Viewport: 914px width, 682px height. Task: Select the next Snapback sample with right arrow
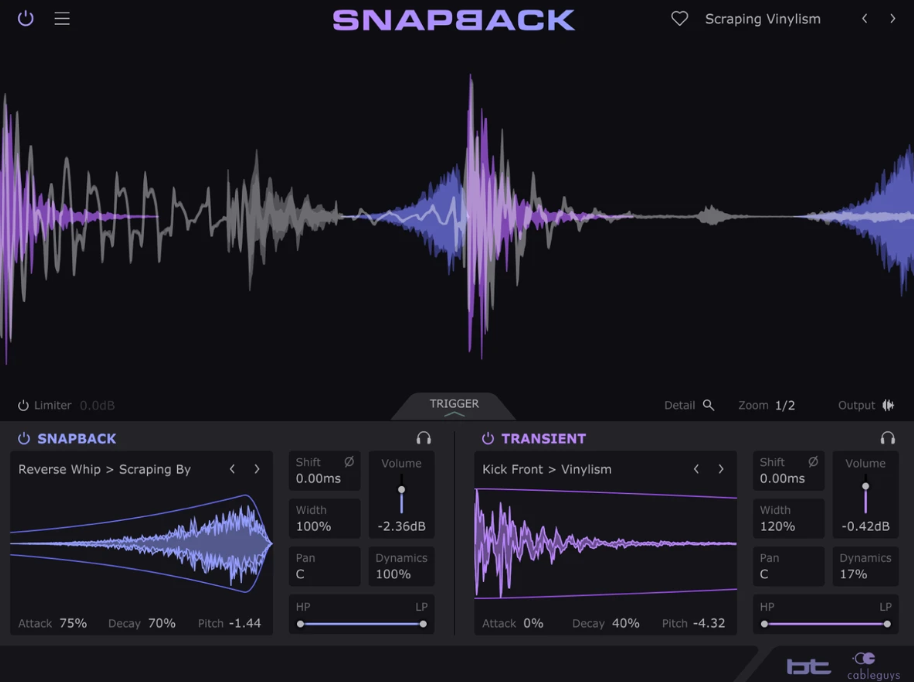257,469
